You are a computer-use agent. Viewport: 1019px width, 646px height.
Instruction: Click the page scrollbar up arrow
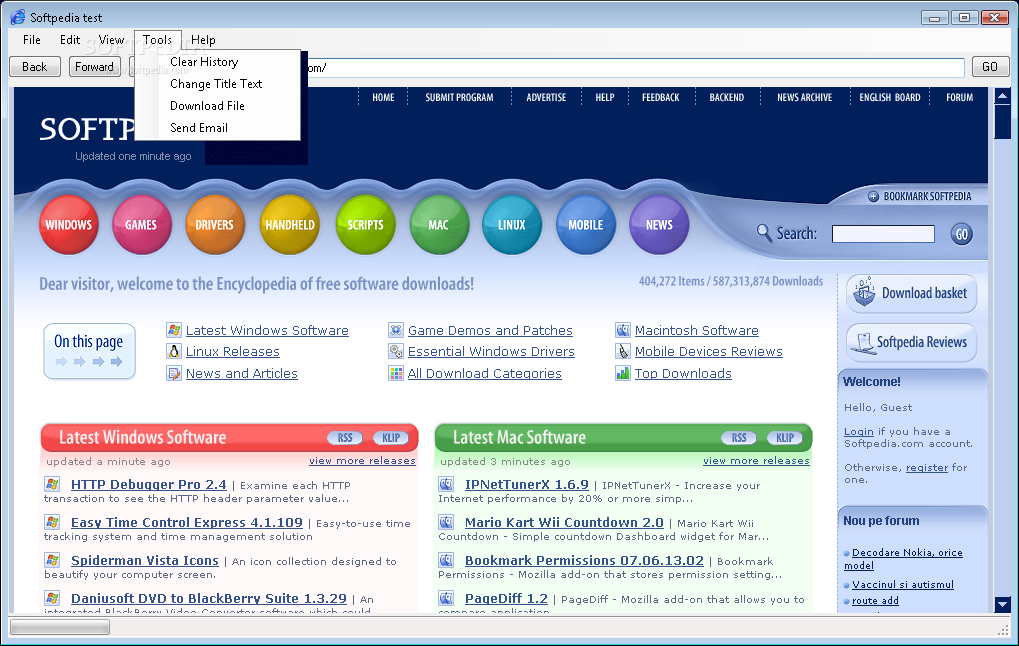pyautogui.click(x=1002, y=96)
